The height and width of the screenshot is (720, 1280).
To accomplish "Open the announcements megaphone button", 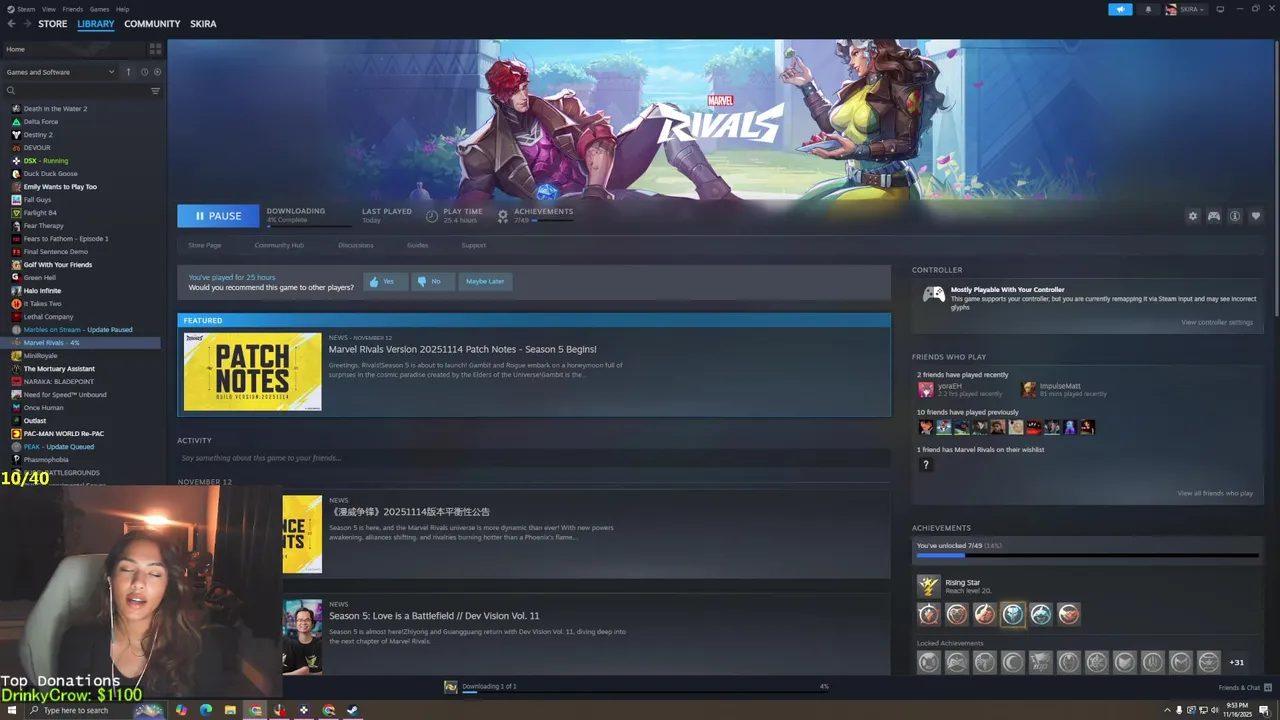I will click(1120, 9).
